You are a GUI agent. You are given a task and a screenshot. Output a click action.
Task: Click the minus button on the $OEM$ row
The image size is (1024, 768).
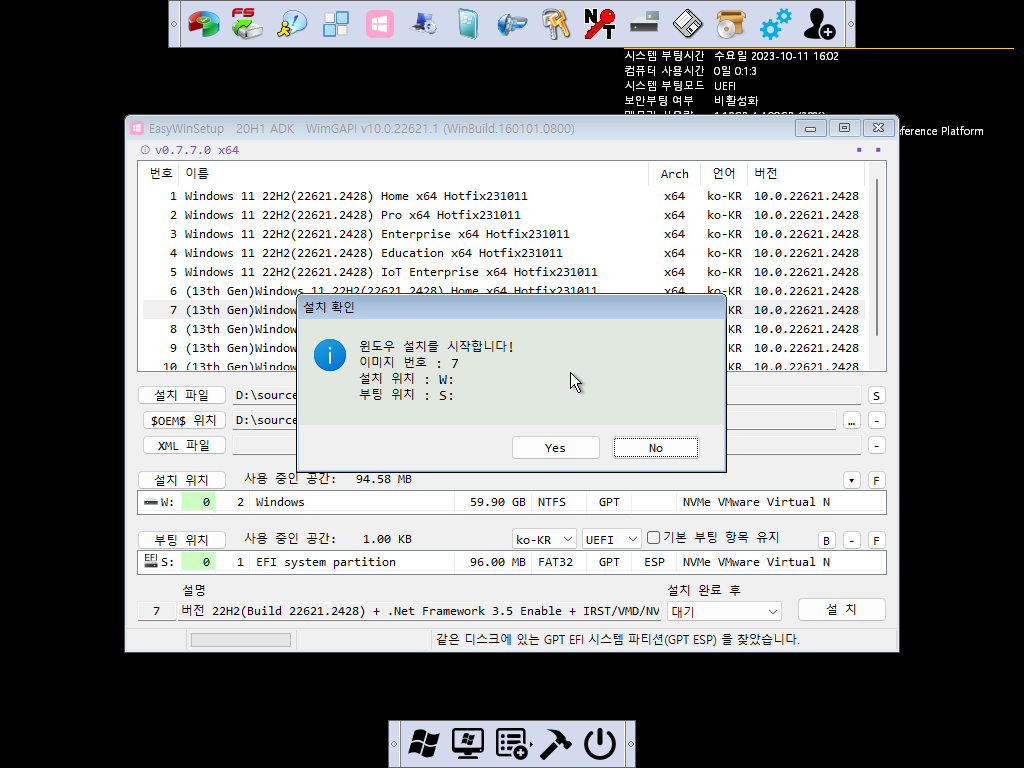pyautogui.click(x=876, y=421)
